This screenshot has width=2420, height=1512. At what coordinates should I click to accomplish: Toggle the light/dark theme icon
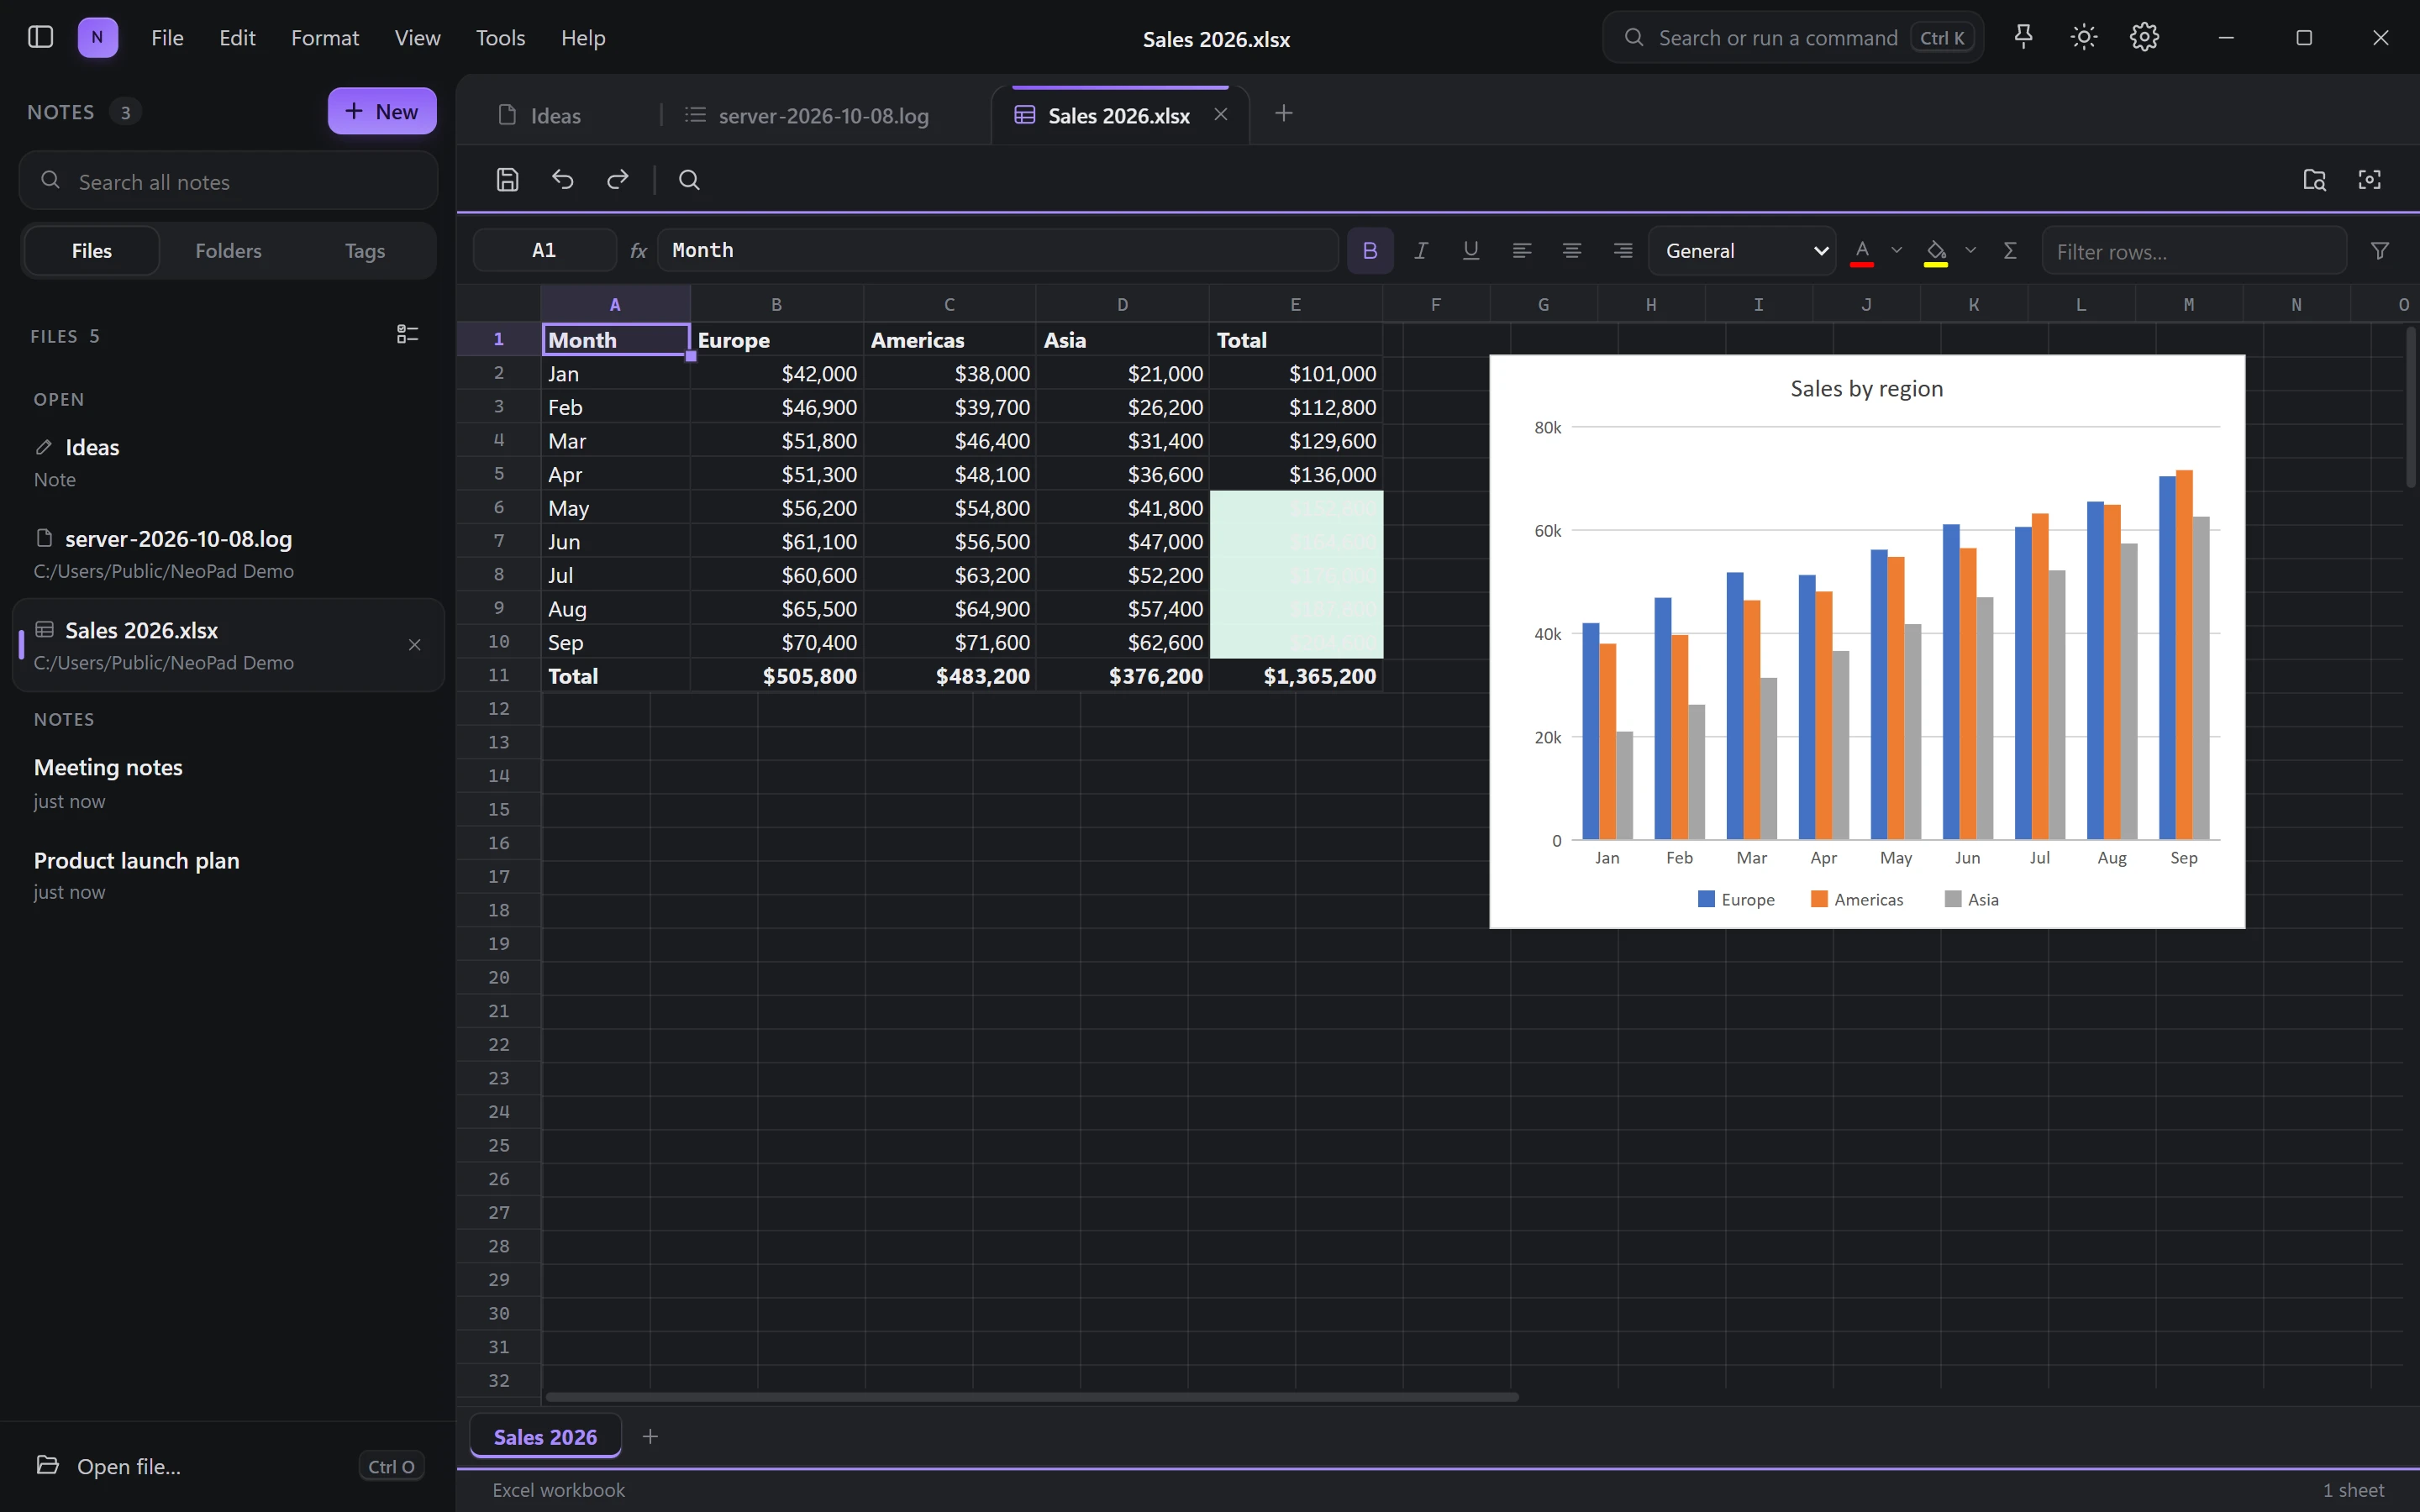point(2084,37)
